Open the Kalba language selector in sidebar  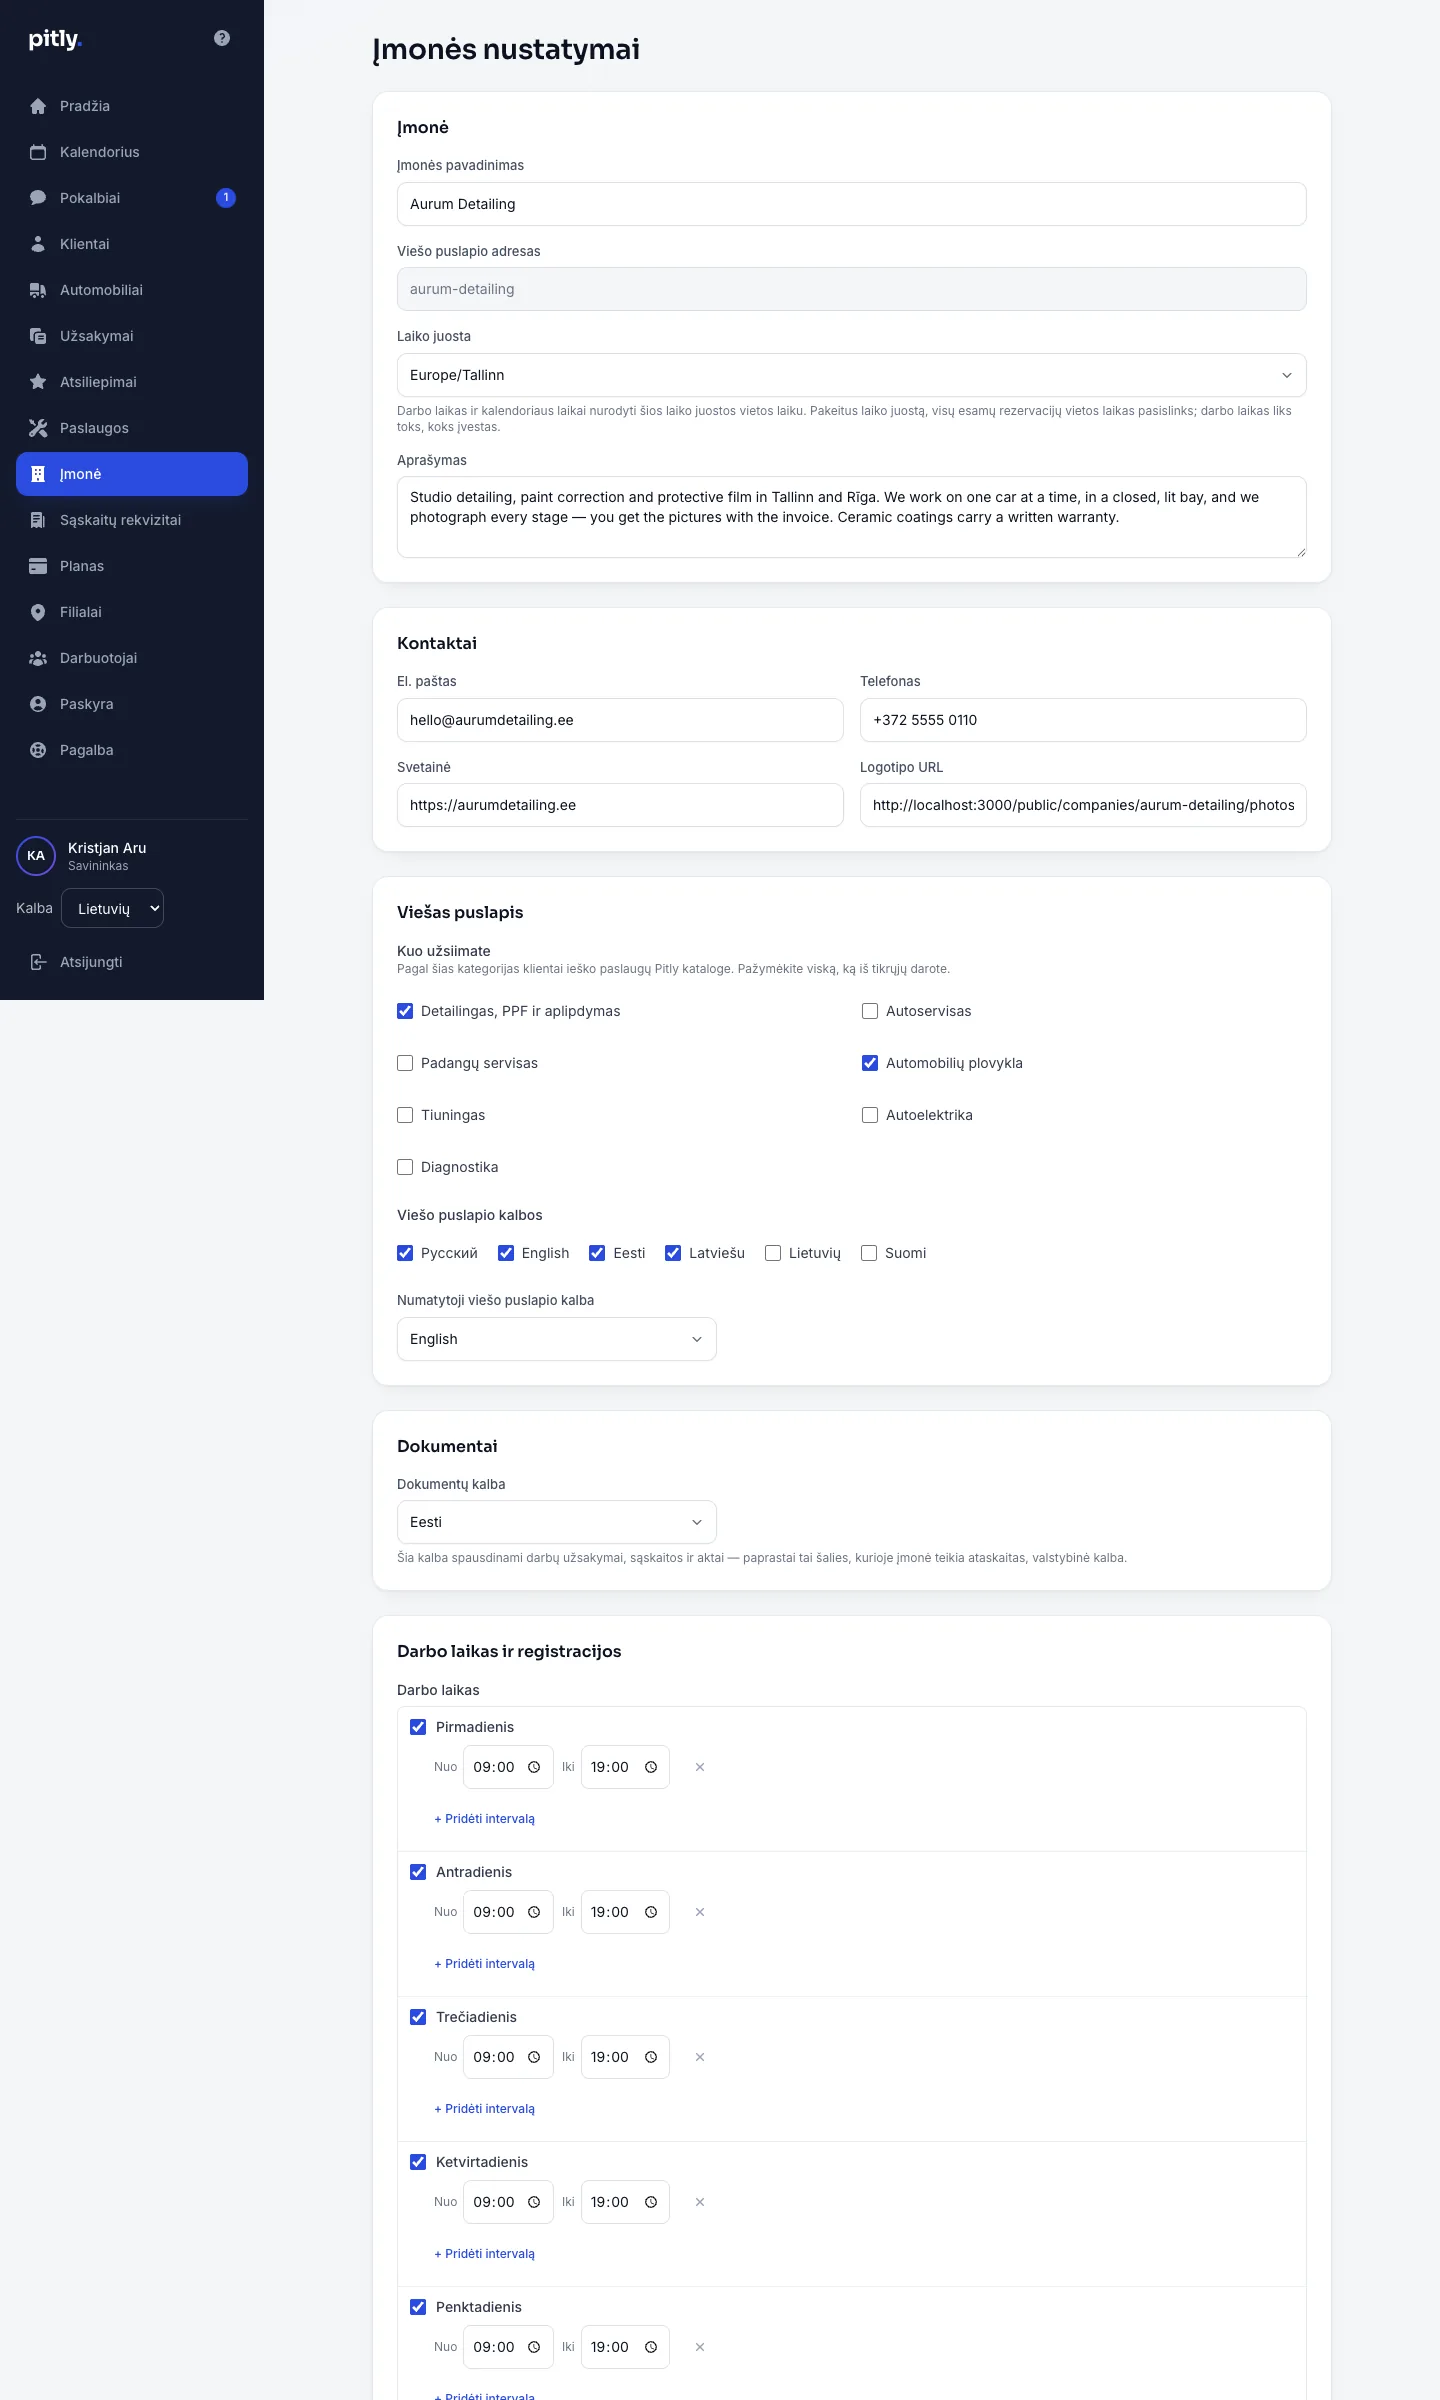click(x=112, y=908)
